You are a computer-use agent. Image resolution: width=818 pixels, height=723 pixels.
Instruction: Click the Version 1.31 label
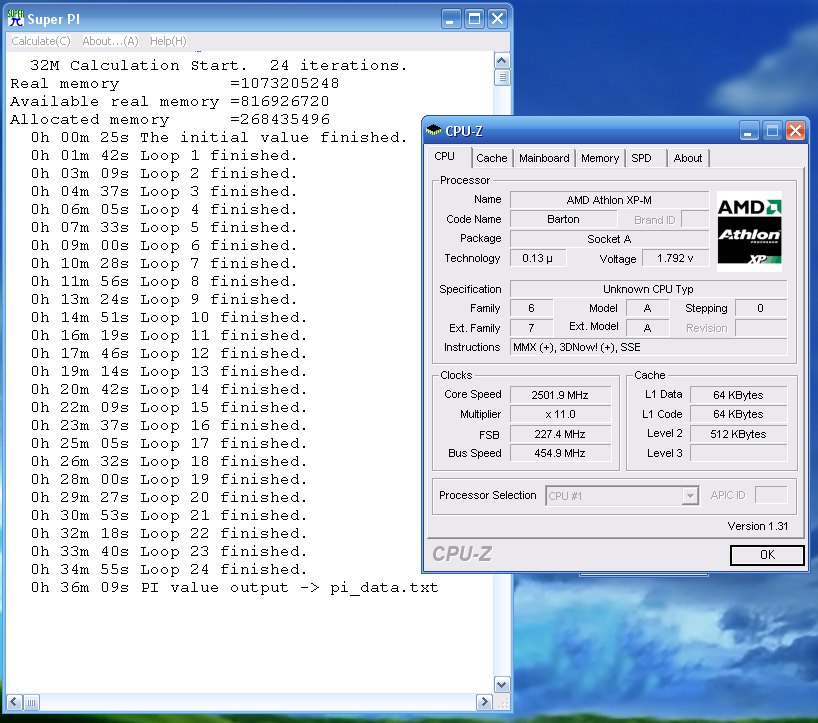pyautogui.click(x=757, y=526)
